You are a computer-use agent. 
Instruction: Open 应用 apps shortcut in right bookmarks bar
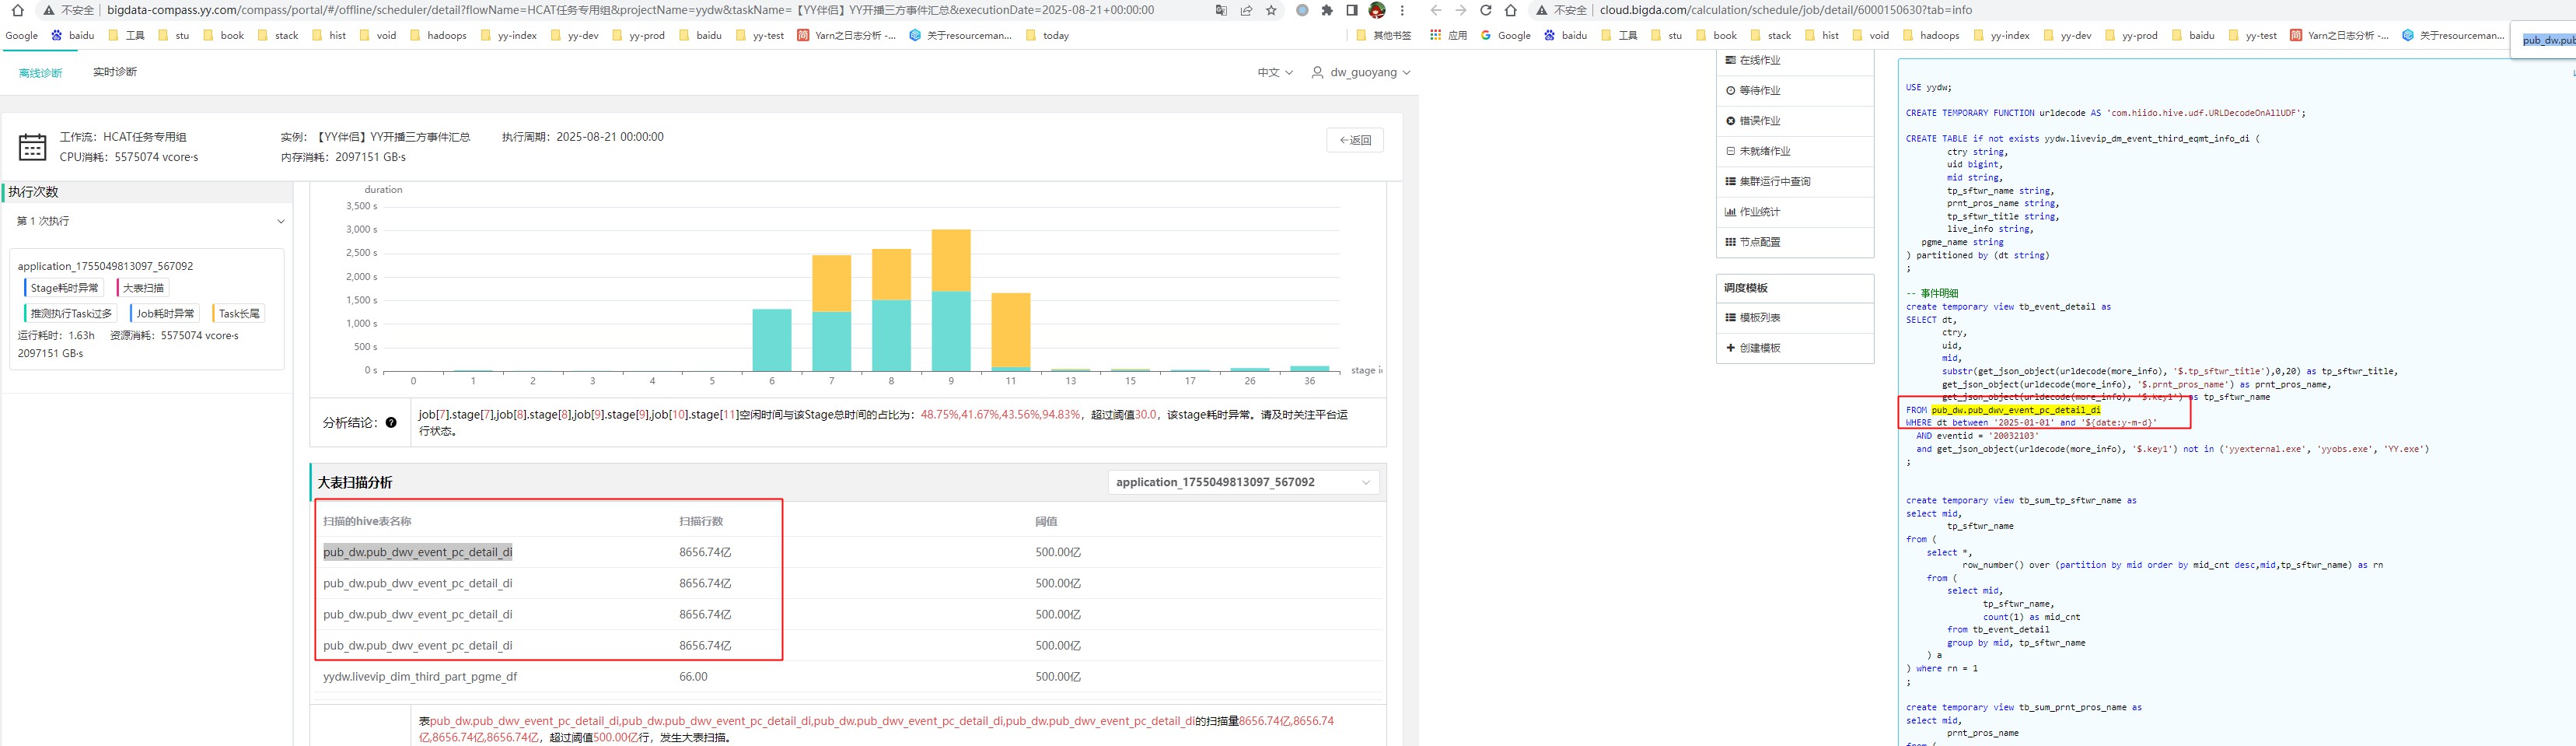click(1448, 35)
